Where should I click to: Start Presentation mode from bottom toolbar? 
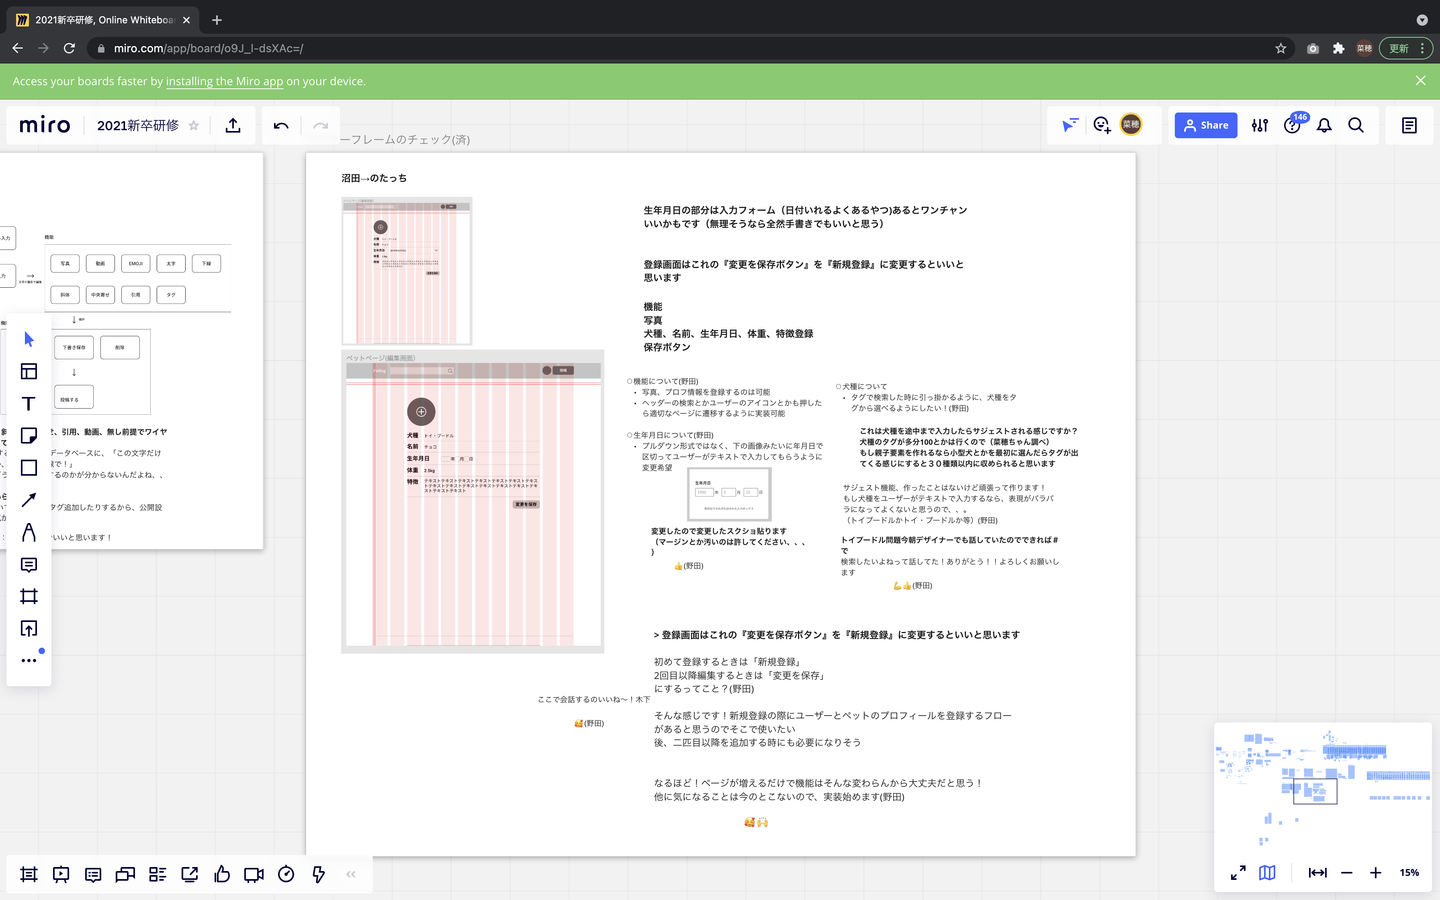pos(61,875)
